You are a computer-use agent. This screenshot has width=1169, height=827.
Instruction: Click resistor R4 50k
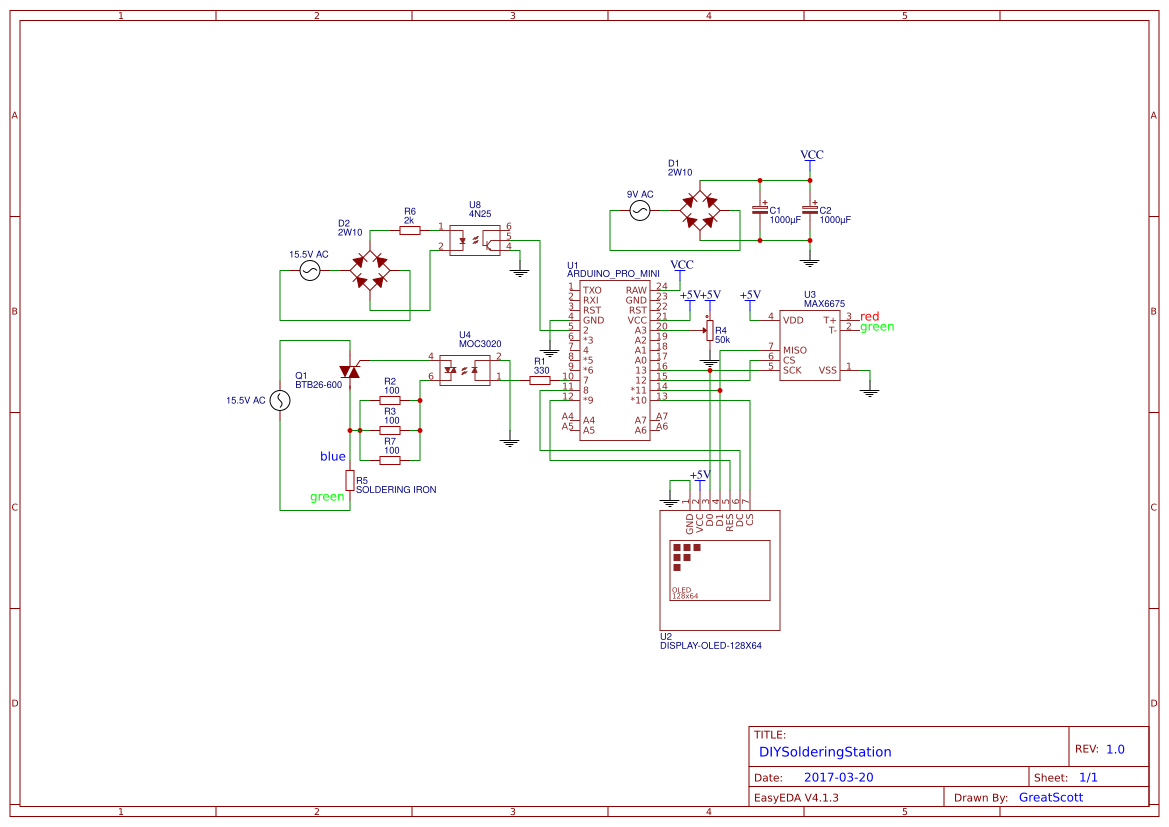pos(710,331)
